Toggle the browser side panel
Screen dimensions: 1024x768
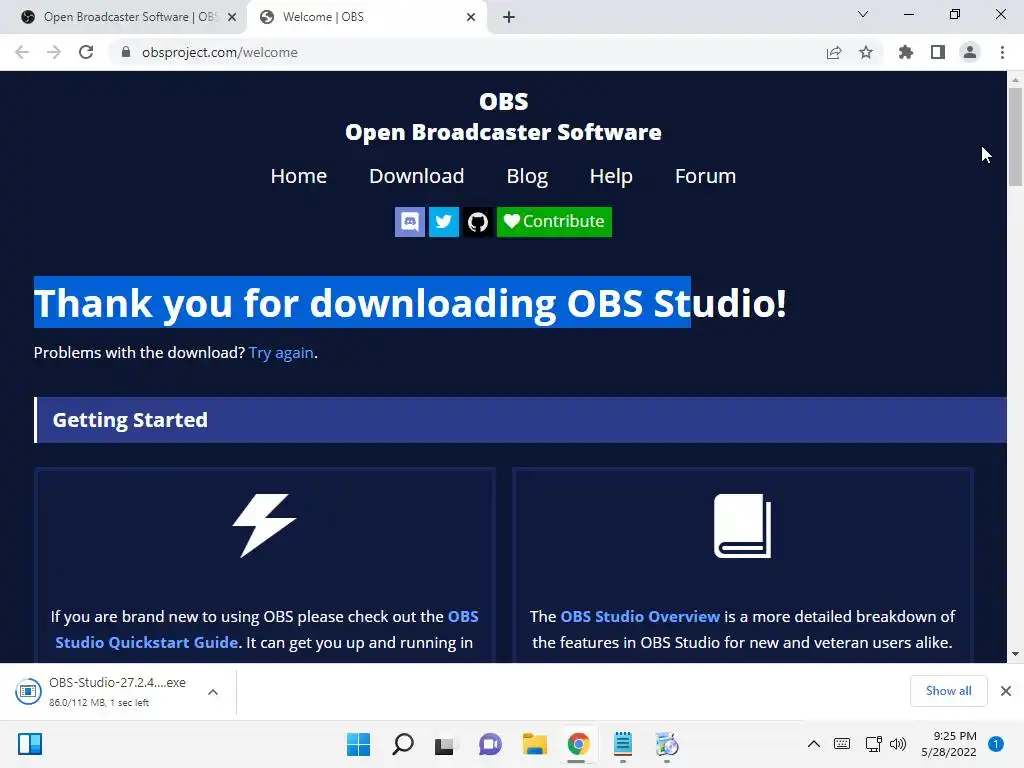pyautogui.click(x=938, y=52)
